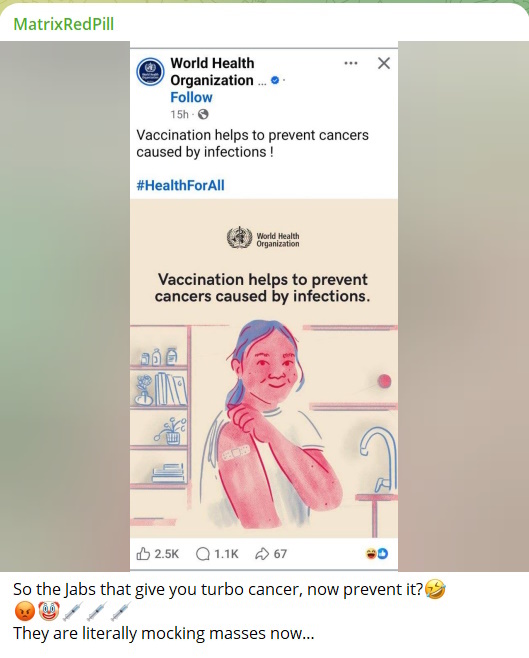Open the #HealthForAll hashtag
Viewport: 529px width, 658px height.
point(180,185)
